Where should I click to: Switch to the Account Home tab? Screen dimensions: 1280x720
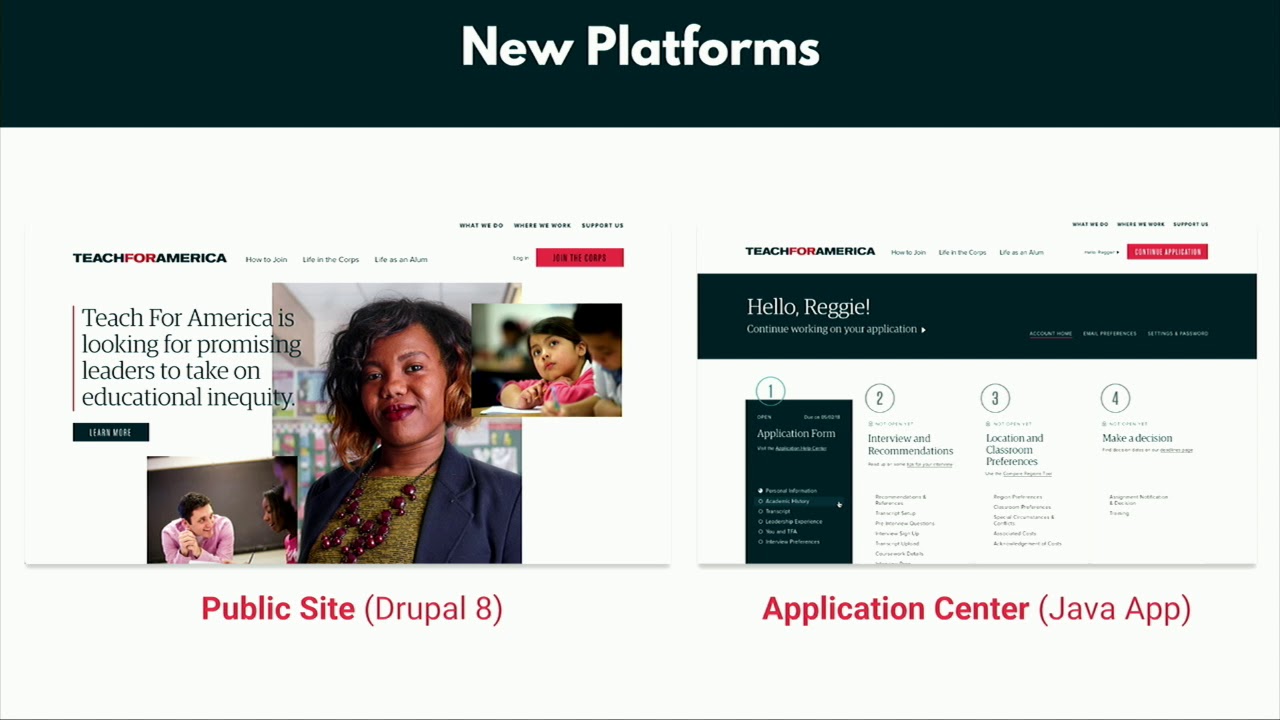point(1050,333)
